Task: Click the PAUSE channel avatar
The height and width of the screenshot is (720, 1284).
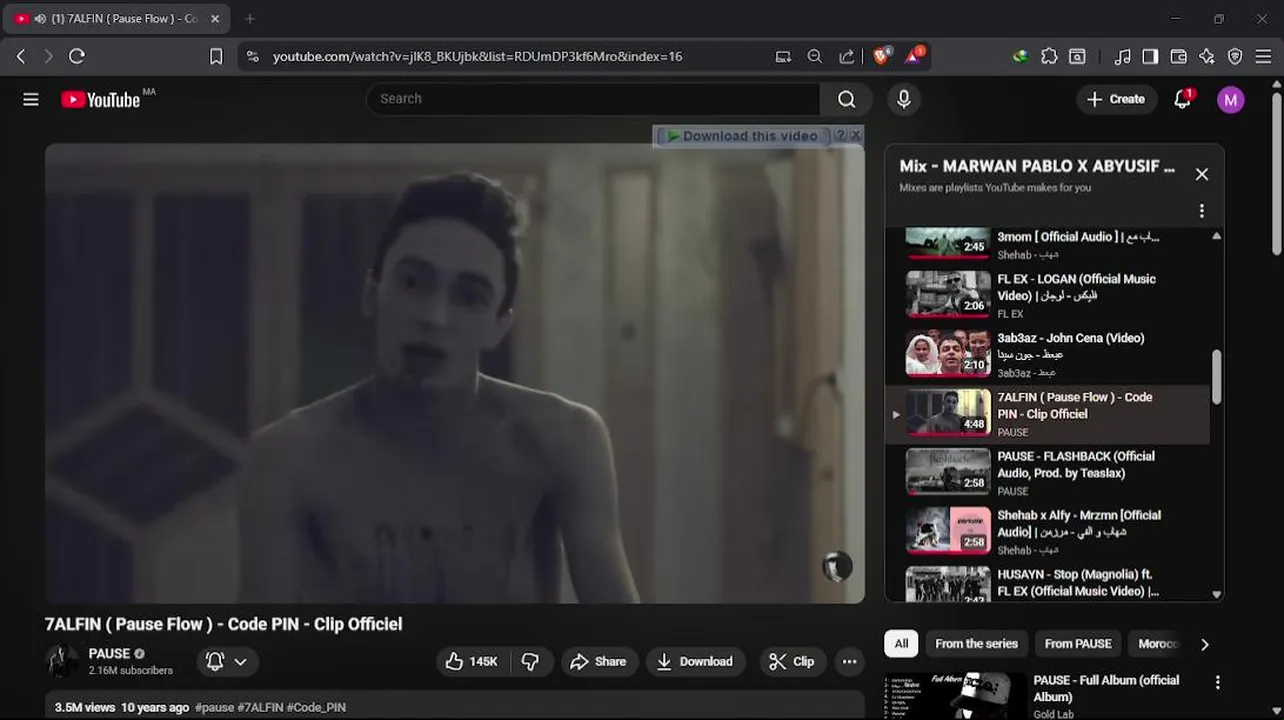Action: [x=62, y=661]
